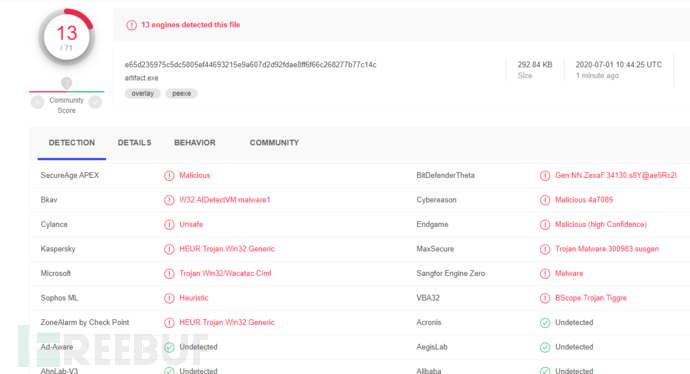Vote positive with community score check icon

95,102
